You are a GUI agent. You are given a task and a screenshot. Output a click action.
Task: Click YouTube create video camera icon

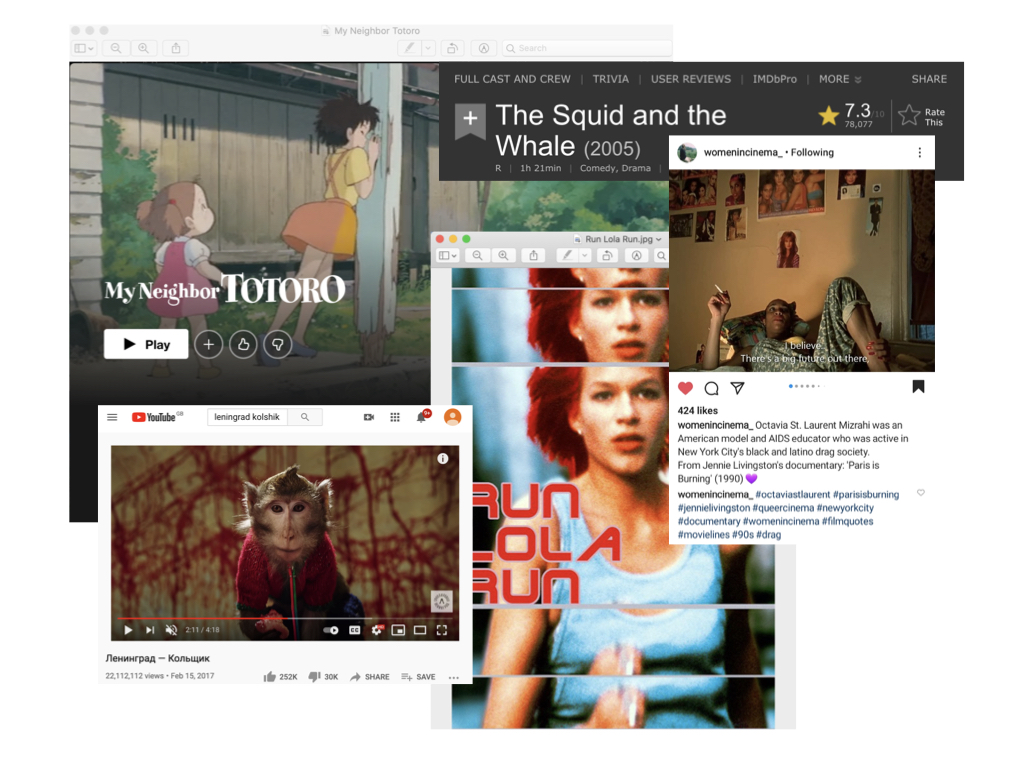tap(369, 417)
